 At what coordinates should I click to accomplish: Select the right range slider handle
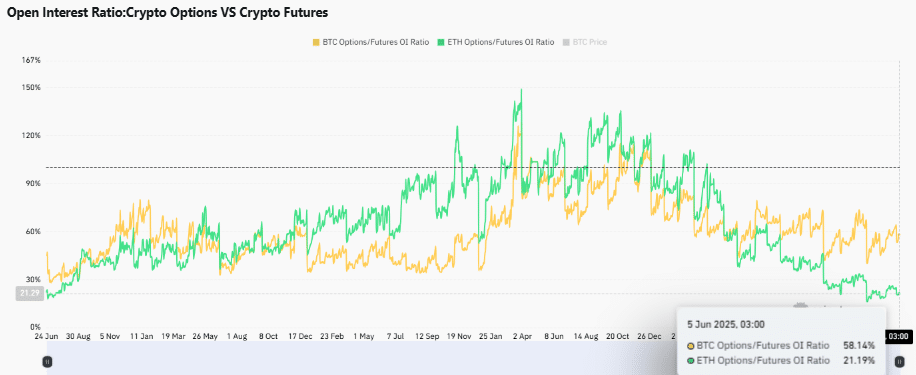[900, 362]
